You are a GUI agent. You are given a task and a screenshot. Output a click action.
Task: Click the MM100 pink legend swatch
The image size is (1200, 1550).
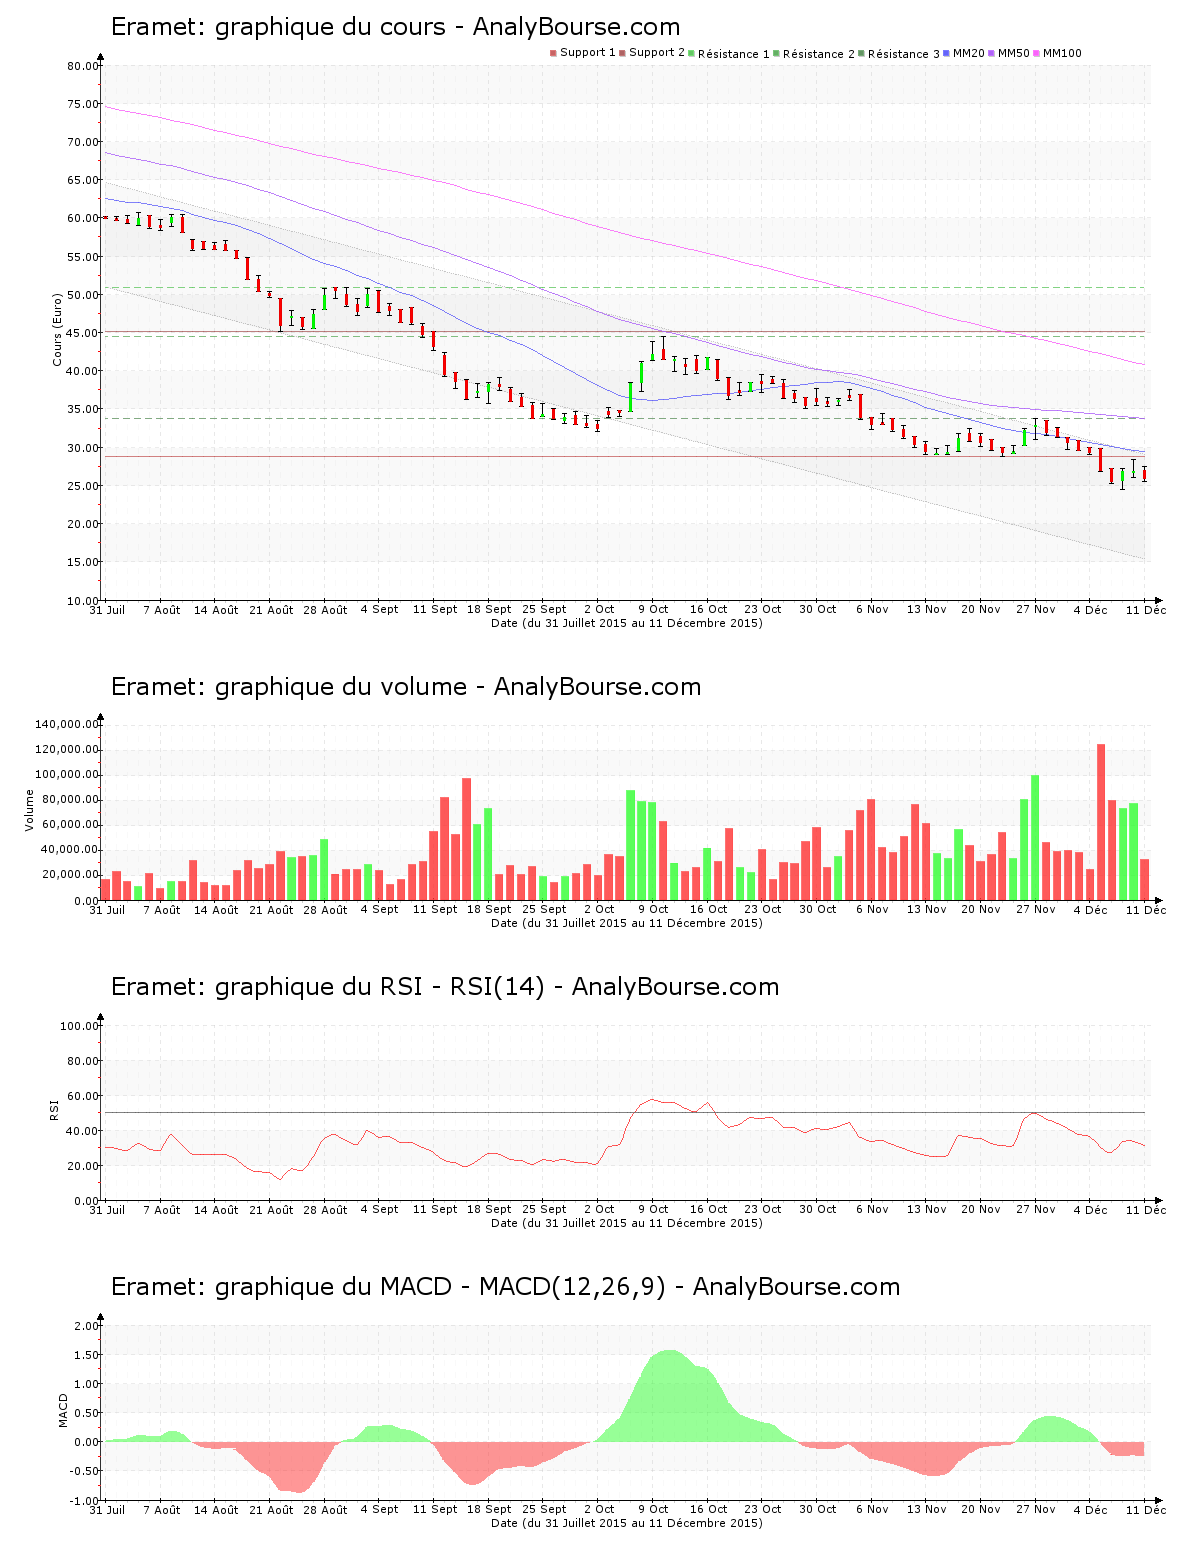[x=1036, y=53]
